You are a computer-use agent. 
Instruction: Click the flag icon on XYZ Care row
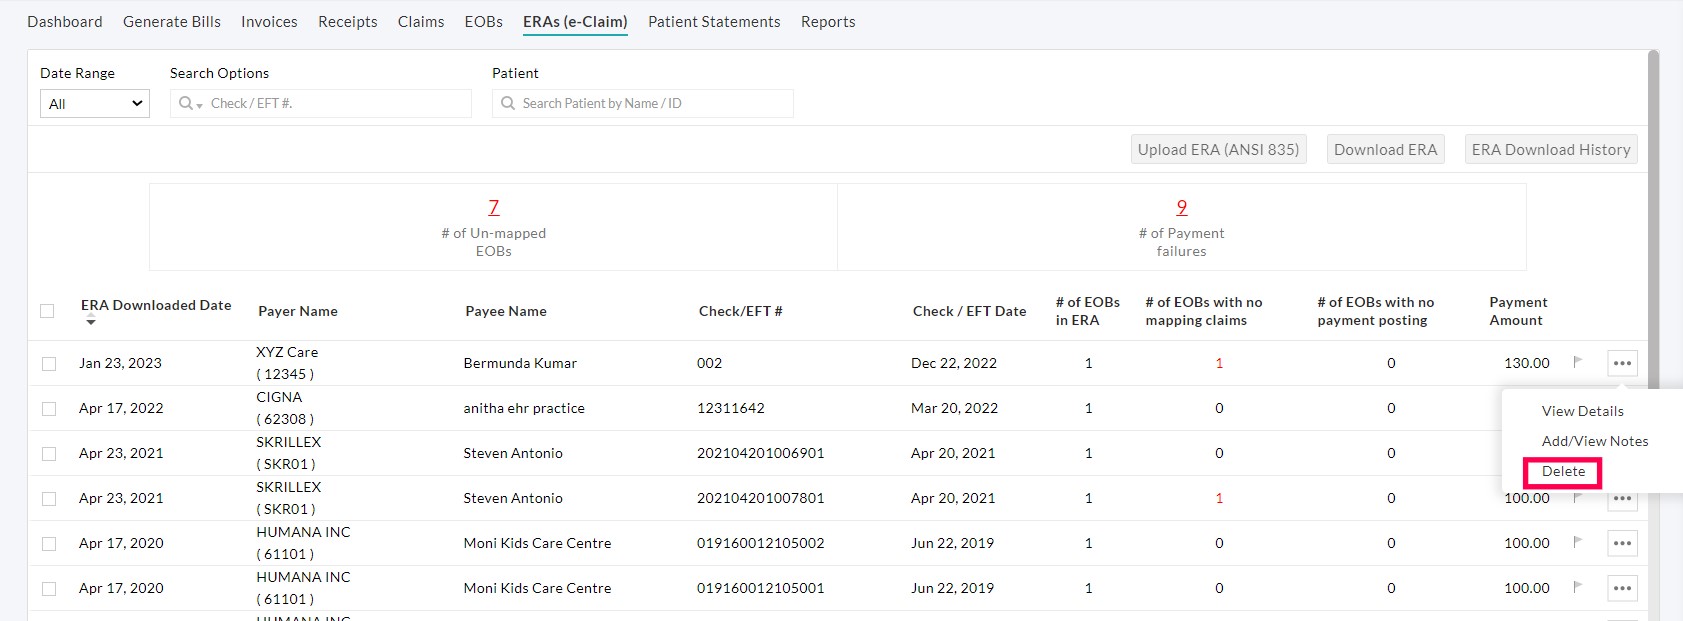point(1578,362)
